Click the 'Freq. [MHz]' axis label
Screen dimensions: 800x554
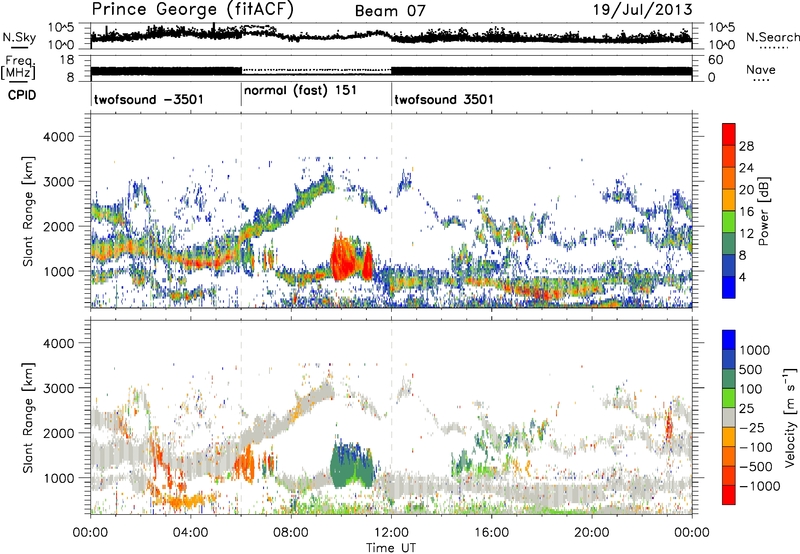(x=18, y=67)
